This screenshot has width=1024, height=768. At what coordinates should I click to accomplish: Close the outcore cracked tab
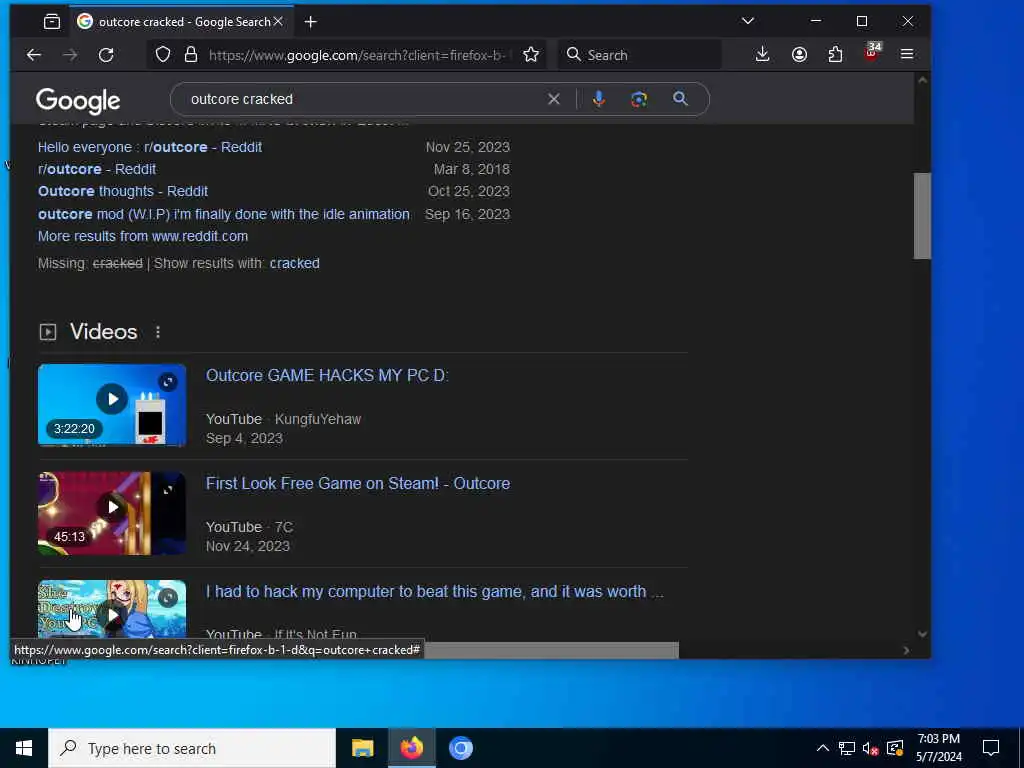coord(278,22)
